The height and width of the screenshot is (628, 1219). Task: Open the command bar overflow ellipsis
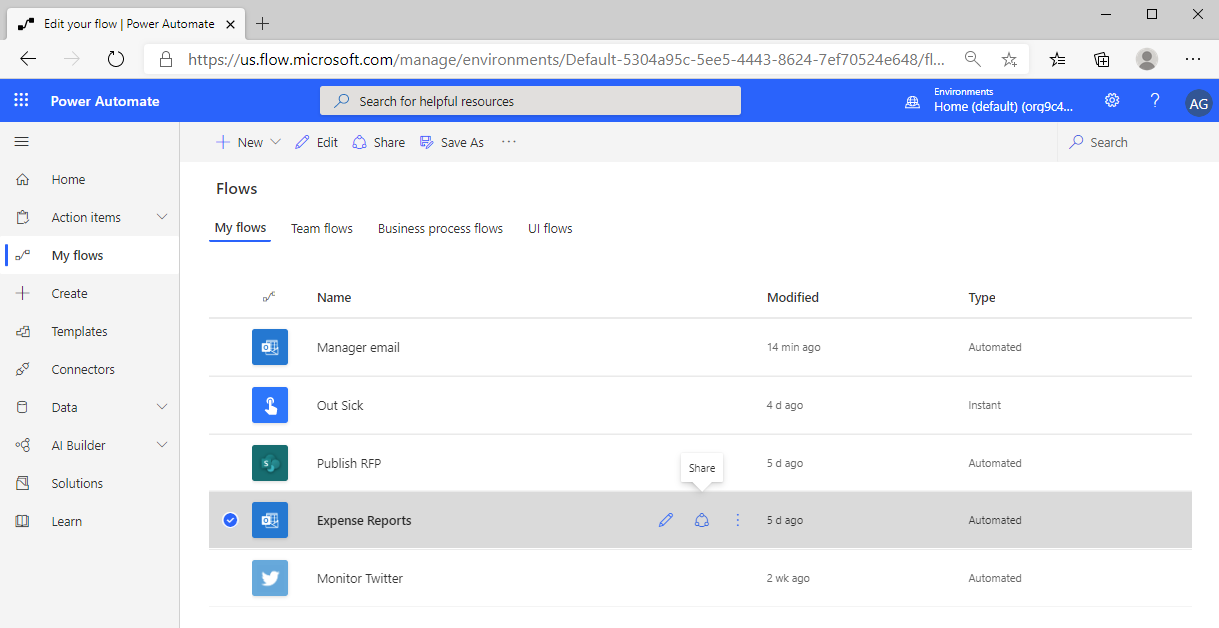click(x=509, y=142)
